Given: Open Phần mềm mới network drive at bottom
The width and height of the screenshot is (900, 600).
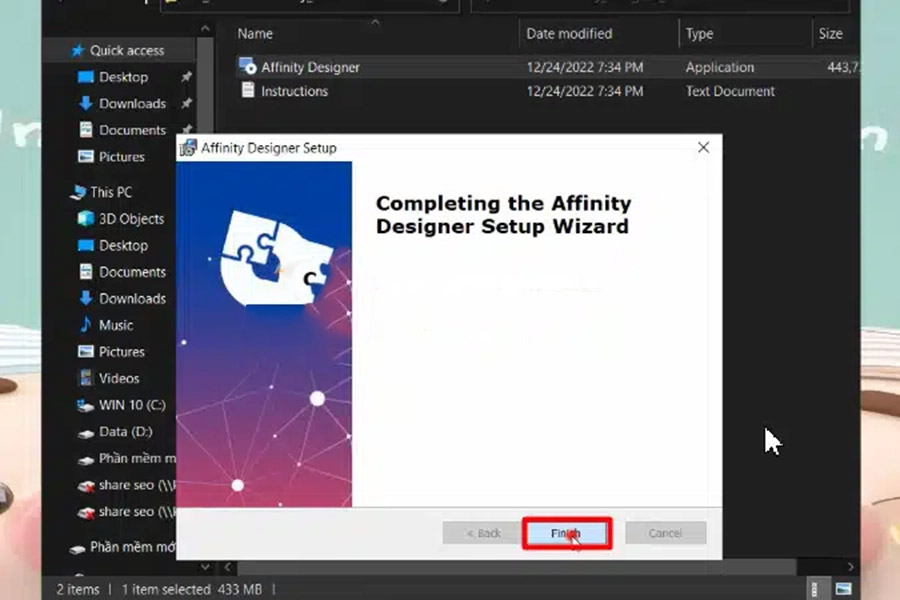Looking at the screenshot, I should tap(122, 547).
